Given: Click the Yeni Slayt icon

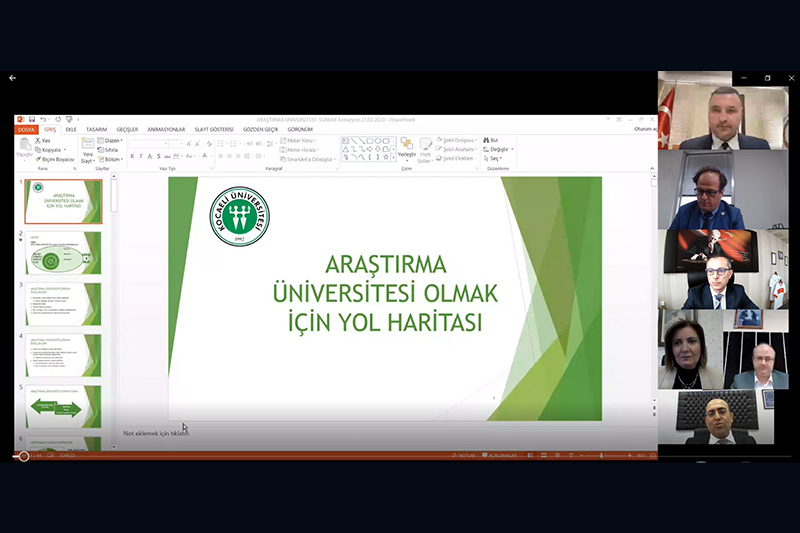Looking at the screenshot, I should click(88, 146).
